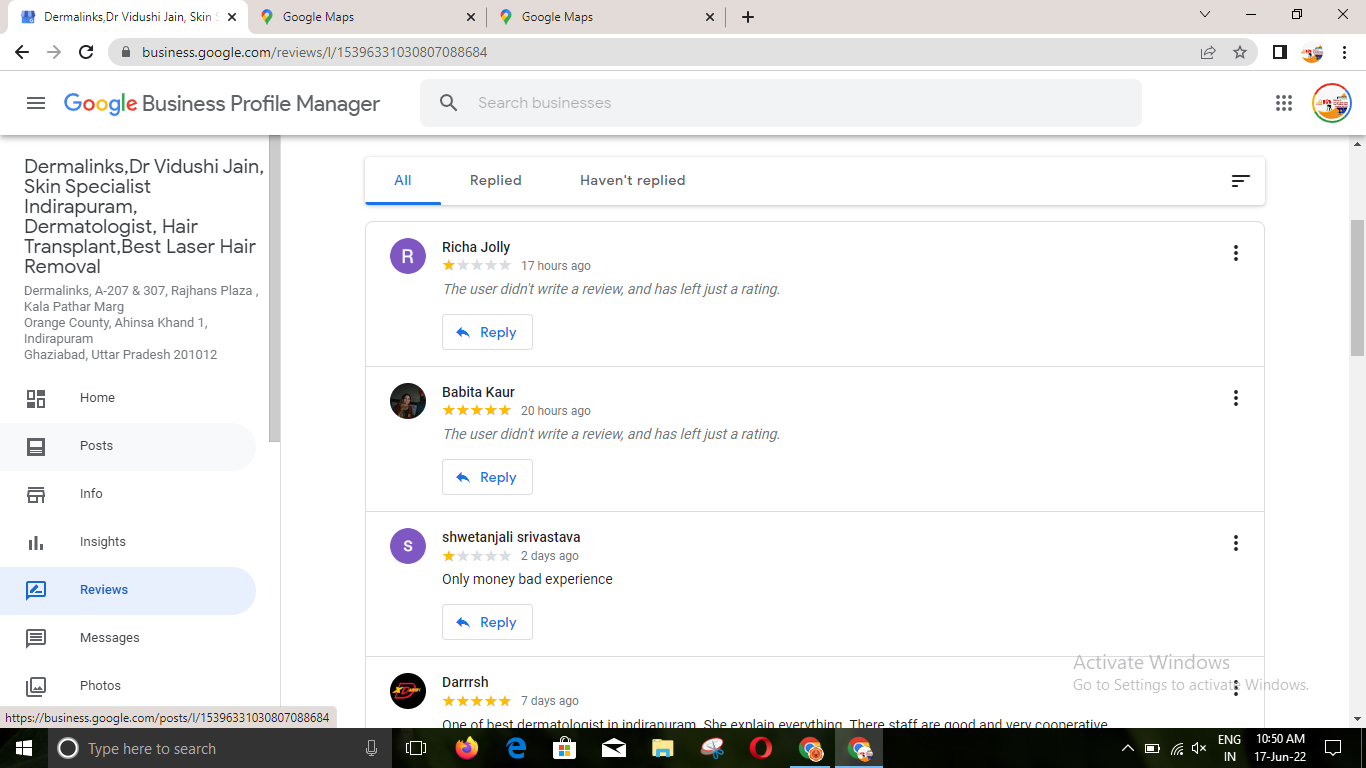Screen dimensions: 1366x768
Task: Open the Windows notification center
Action: (1333, 748)
